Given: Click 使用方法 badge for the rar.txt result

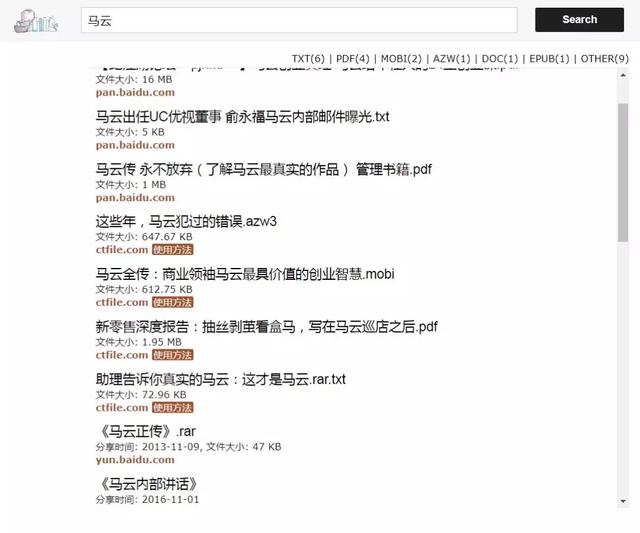Looking at the screenshot, I should tap(173, 408).
